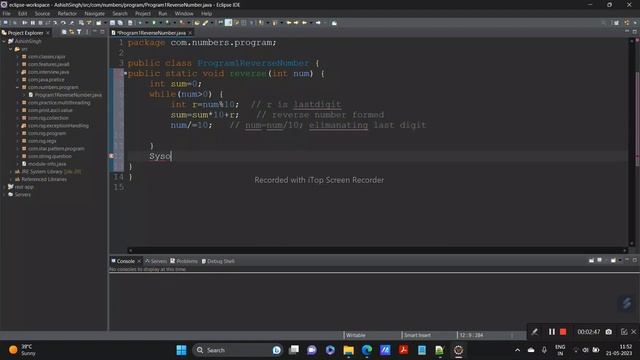Show hidden system tray icons chevron
Screen dimensions: 640x360
[517, 350]
